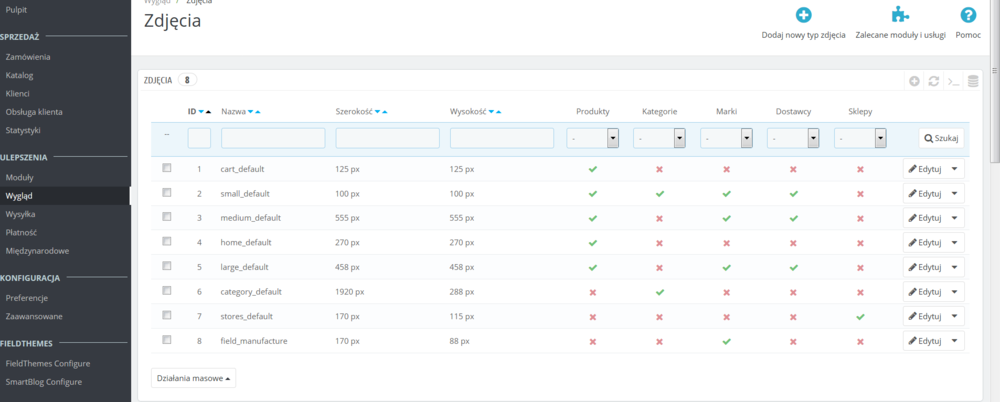The image size is (1000, 402).
Task: Sort Nazwa column descending arrow
Action: [251, 112]
